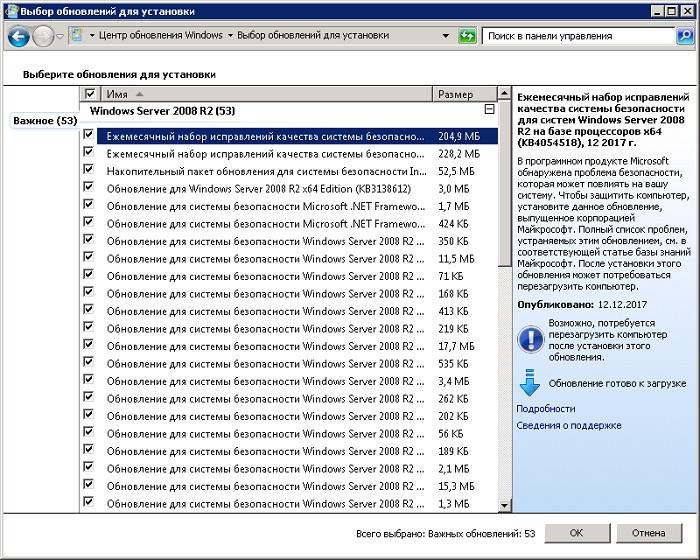700x560 pixels.
Task: Uncheck the 350 КБ security update checkbox
Action: (x=88, y=239)
